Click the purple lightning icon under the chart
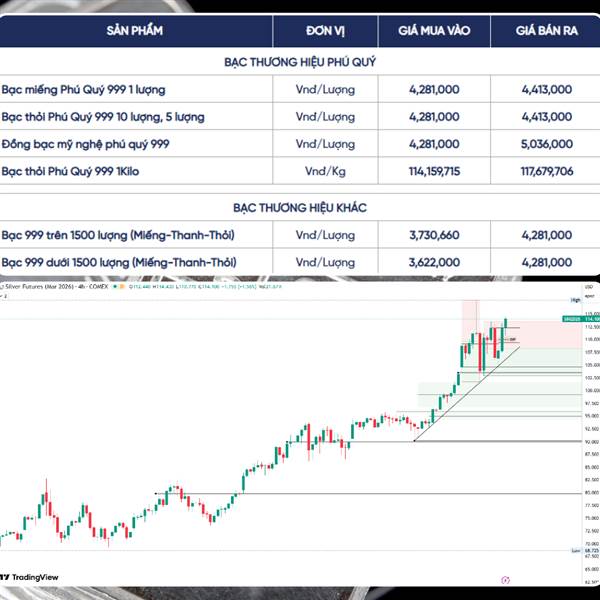Screen dimensions: 600x600 (x=505, y=580)
